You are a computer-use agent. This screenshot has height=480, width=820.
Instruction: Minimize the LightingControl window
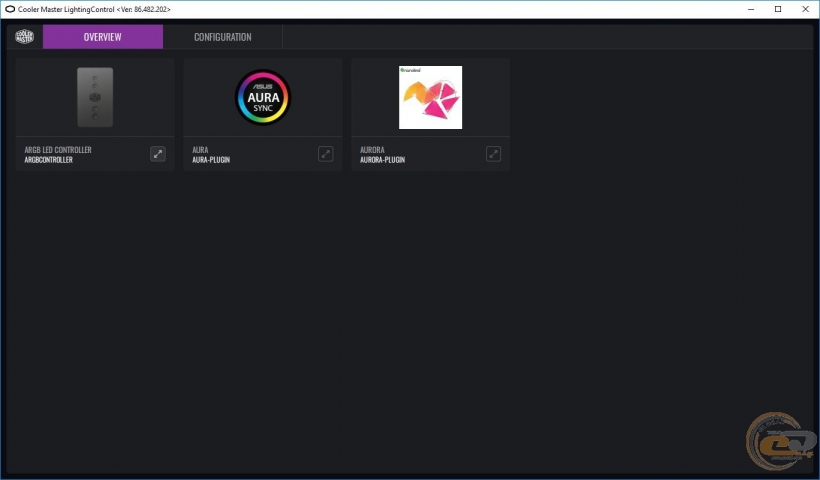(x=751, y=8)
